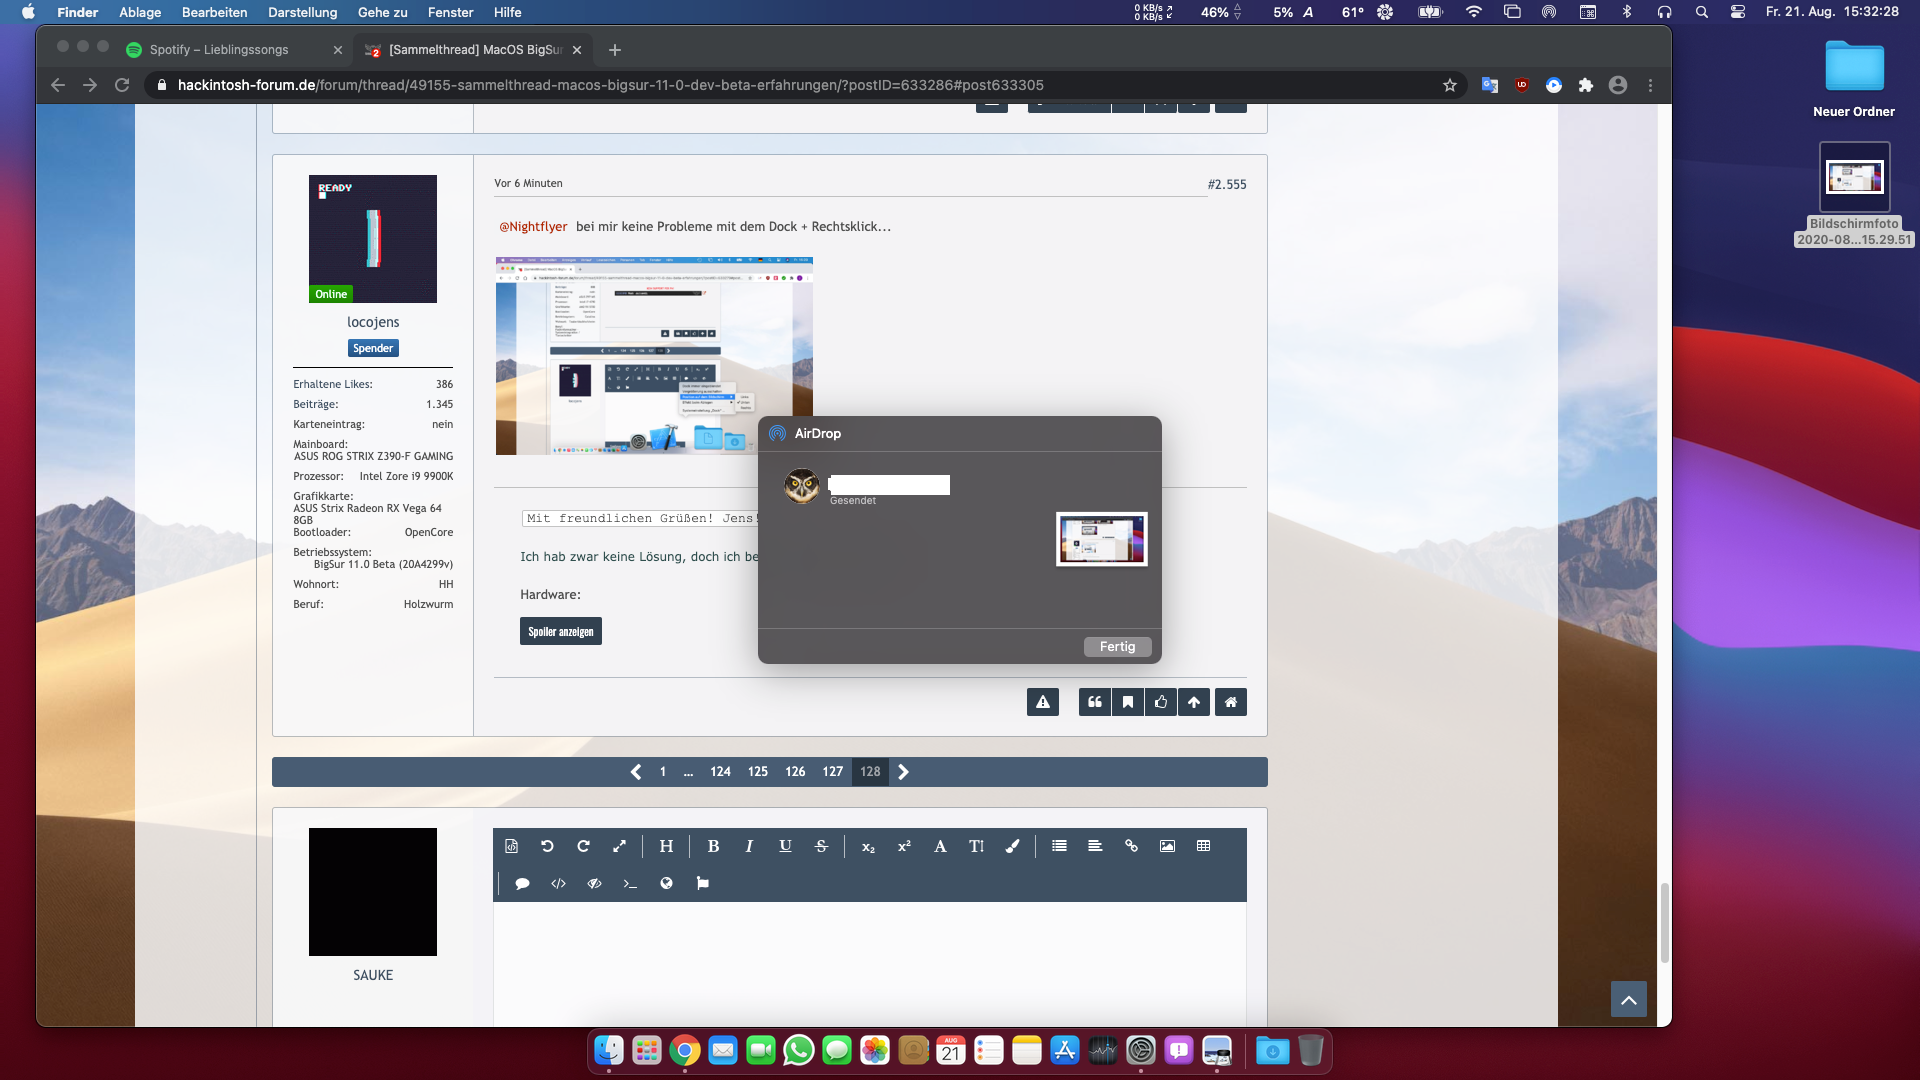Click the thumbs-up like icon on post
Screen dimensions: 1920x1080
coord(1161,702)
